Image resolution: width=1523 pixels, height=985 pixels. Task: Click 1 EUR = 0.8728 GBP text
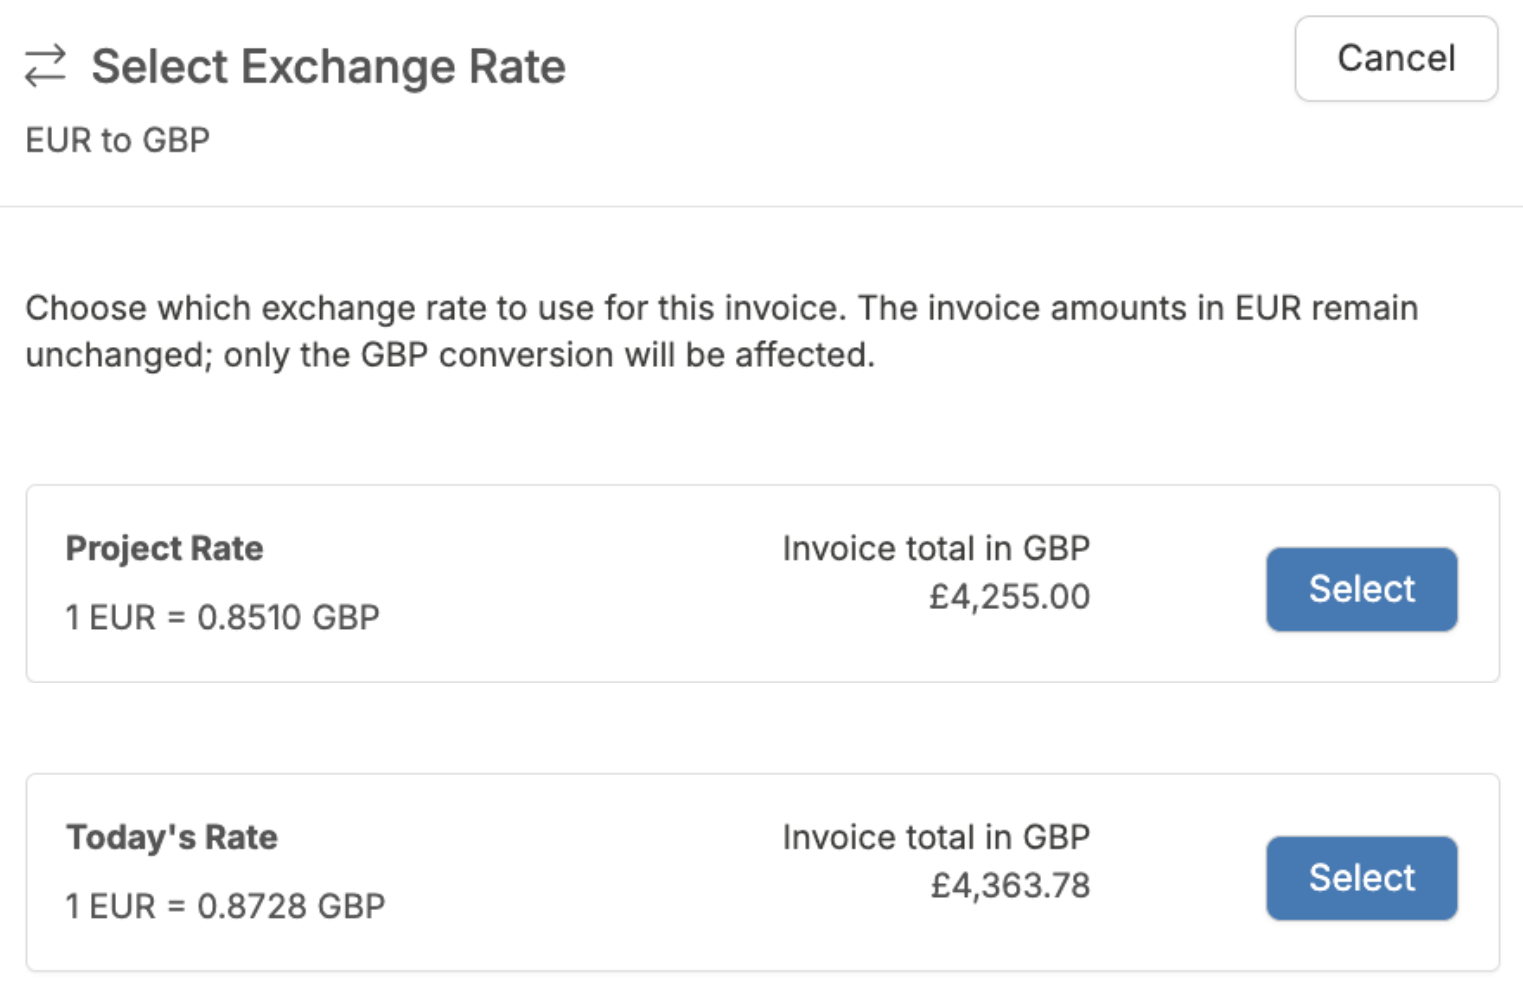225,906
